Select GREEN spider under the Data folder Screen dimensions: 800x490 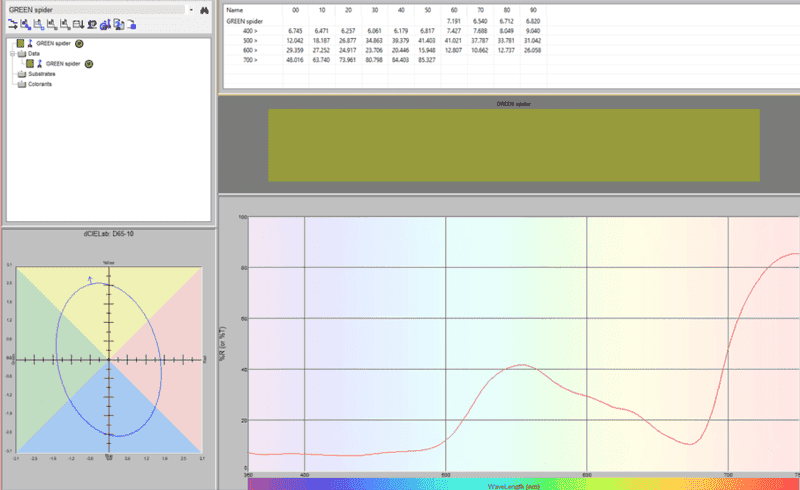pyautogui.click(x=63, y=64)
